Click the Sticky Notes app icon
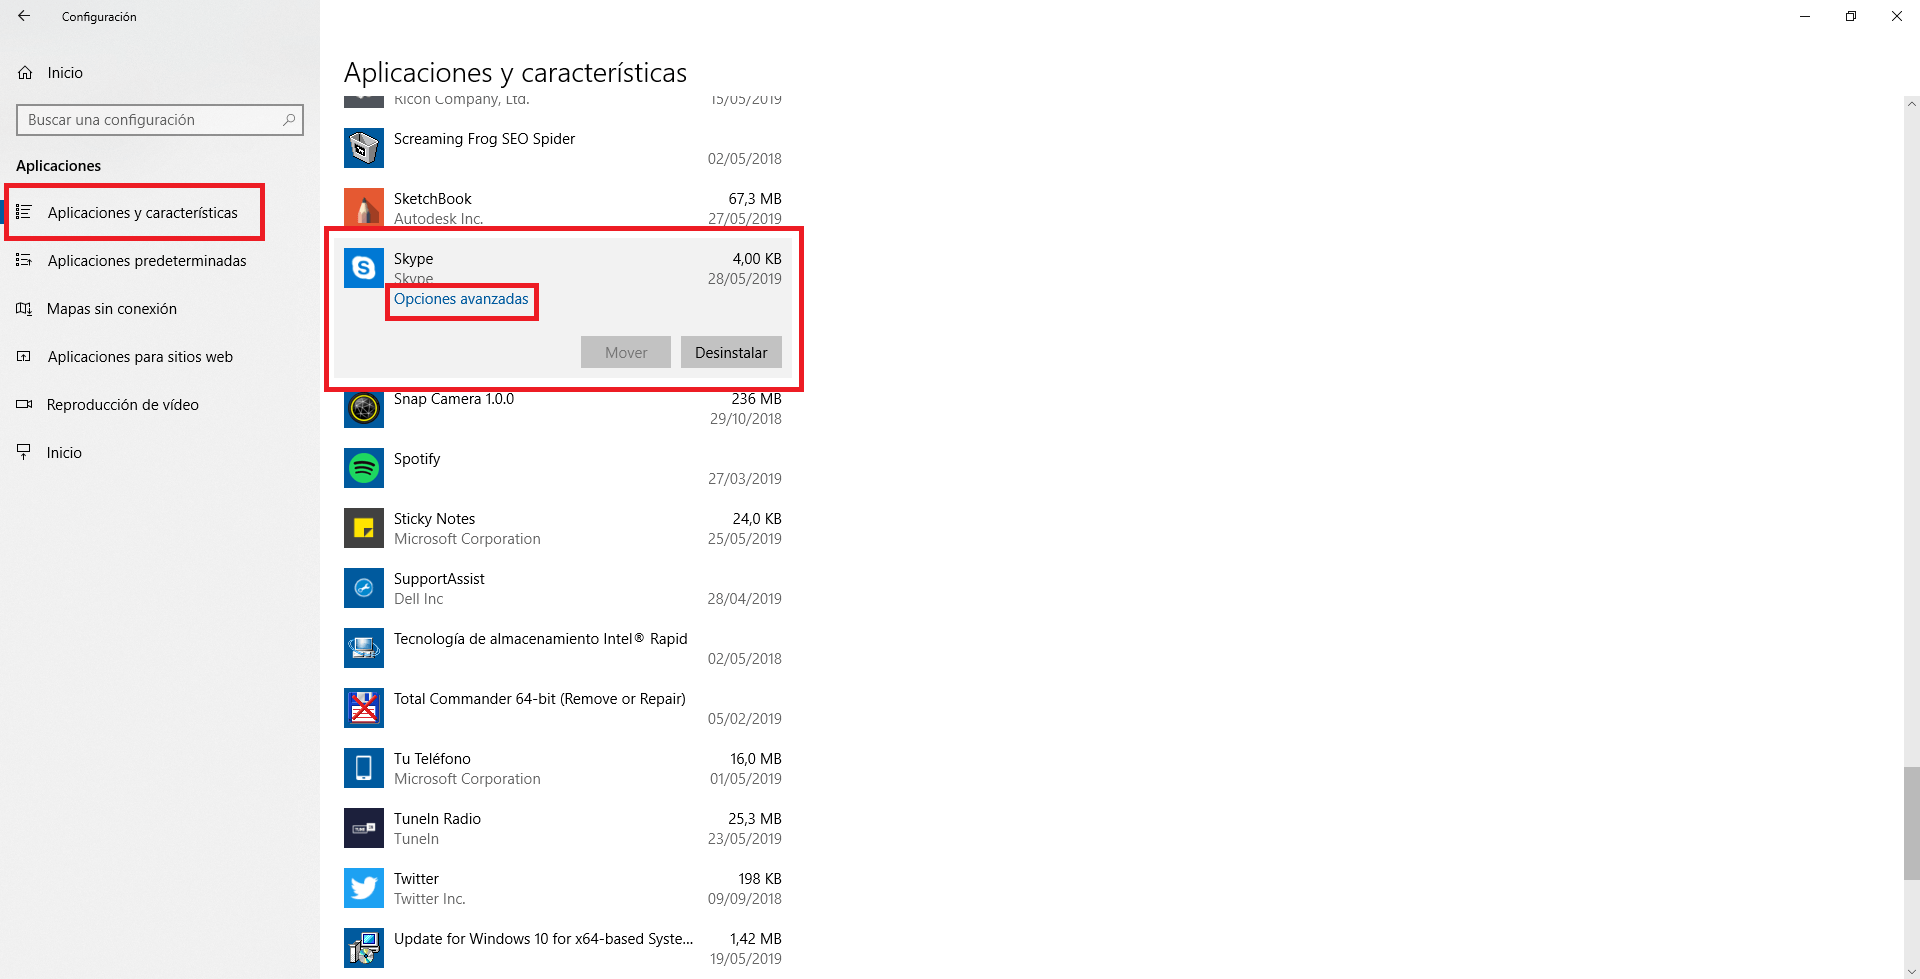The height and width of the screenshot is (979, 1920). [x=364, y=528]
